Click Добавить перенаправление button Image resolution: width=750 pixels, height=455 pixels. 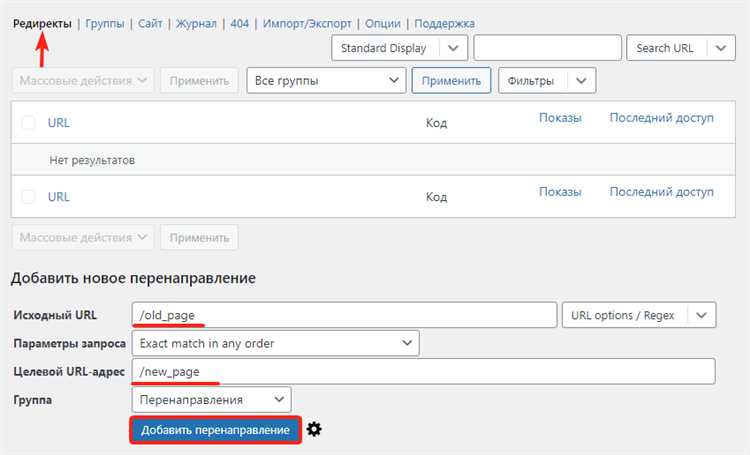(215, 430)
